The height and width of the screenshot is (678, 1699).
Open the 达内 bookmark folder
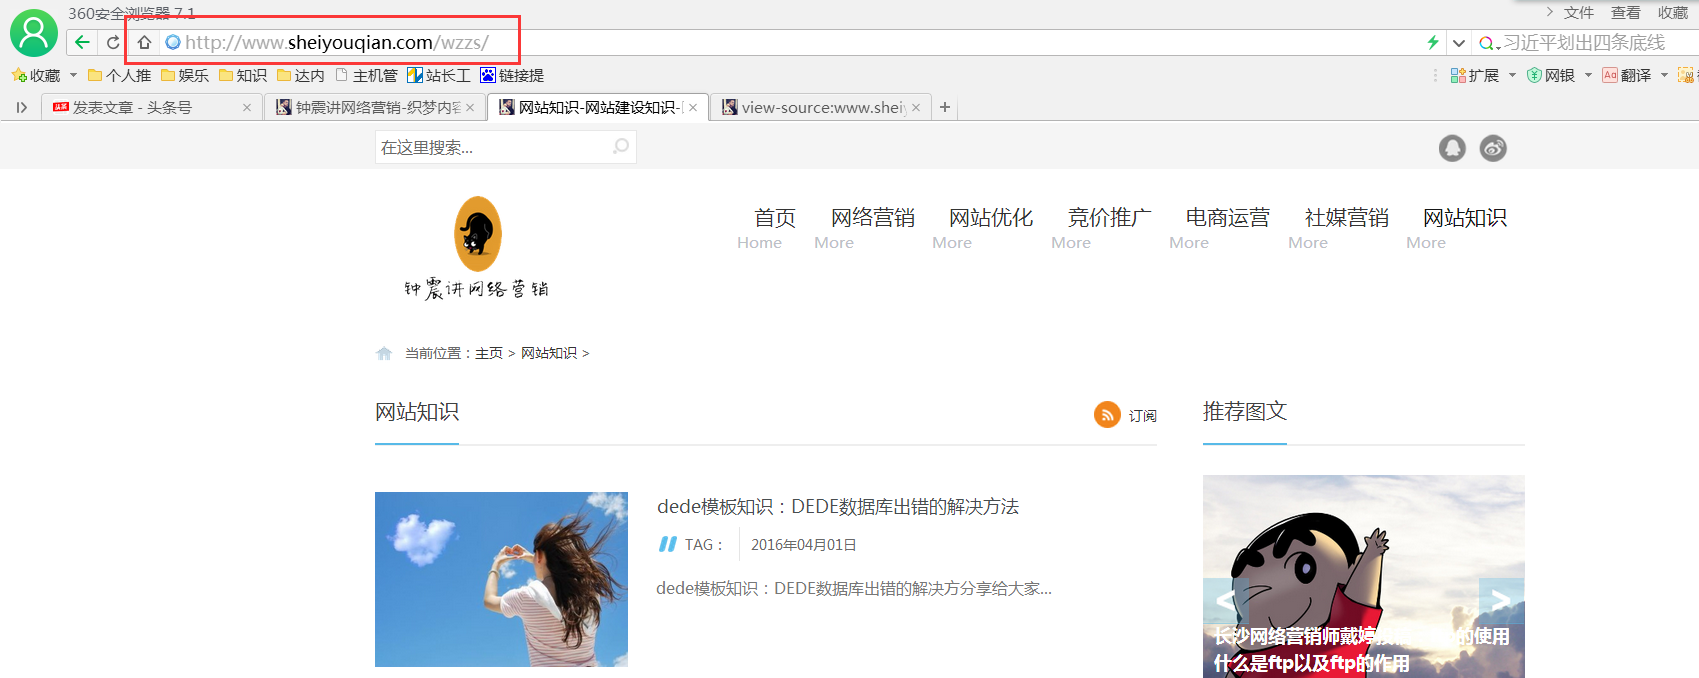click(301, 75)
